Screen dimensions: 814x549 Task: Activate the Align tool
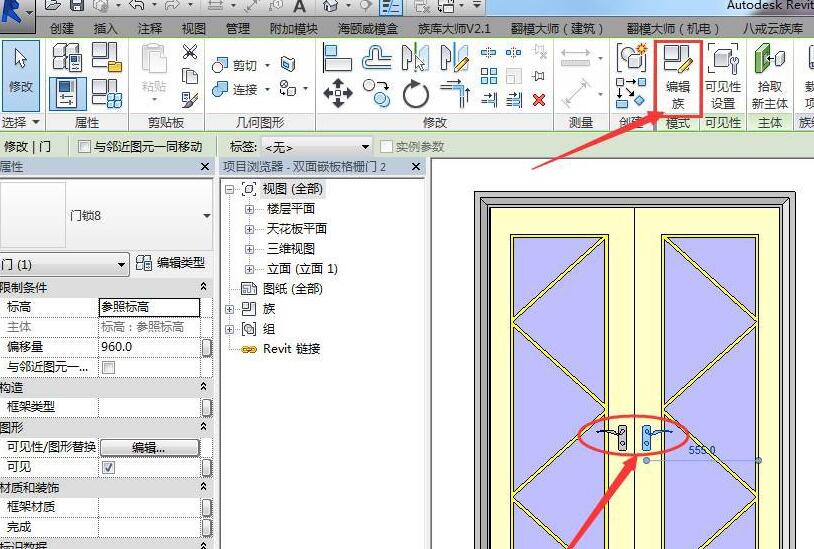click(x=337, y=58)
